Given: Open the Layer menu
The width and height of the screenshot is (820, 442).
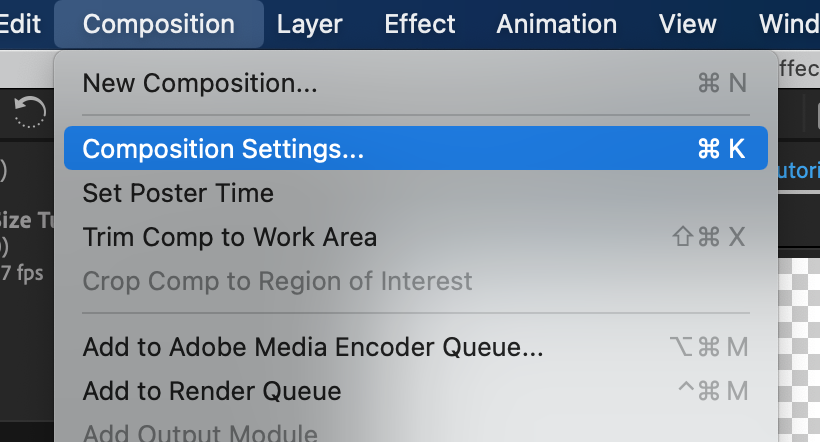Looking at the screenshot, I should click(309, 24).
